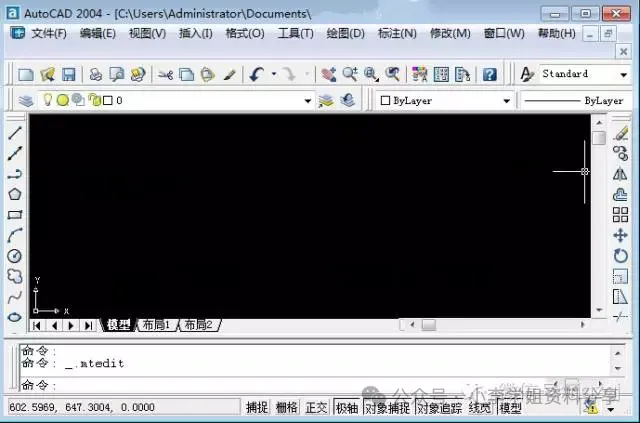
Task: Open the 绘图(D) menu
Action: tap(345, 33)
